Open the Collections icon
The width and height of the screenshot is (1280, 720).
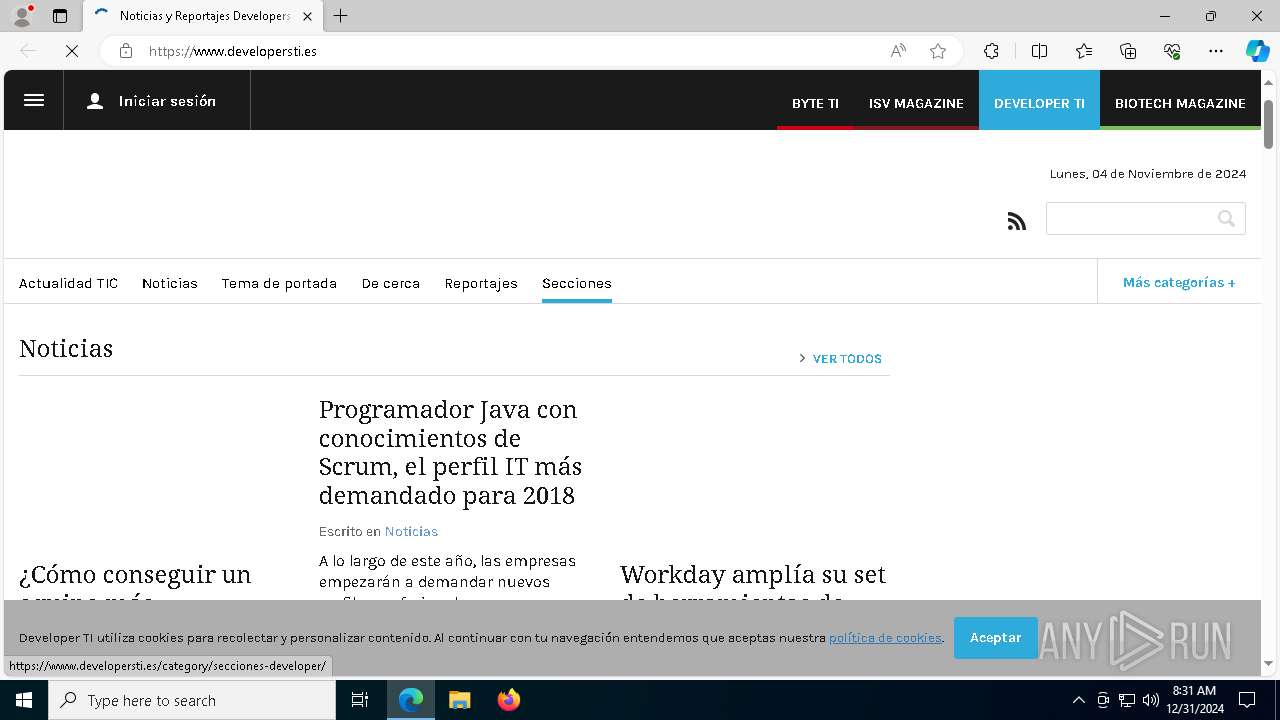(1128, 51)
